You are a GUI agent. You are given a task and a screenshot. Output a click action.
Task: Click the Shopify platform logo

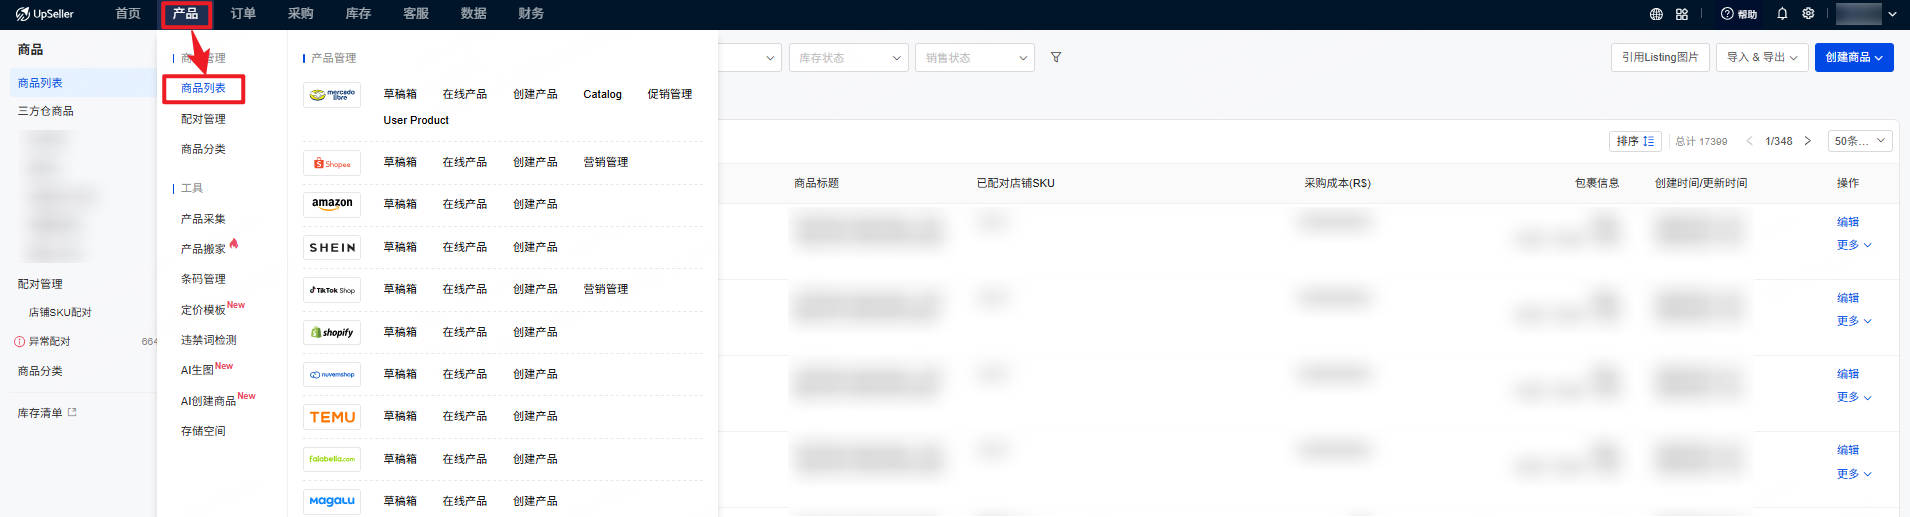(332, 332)
